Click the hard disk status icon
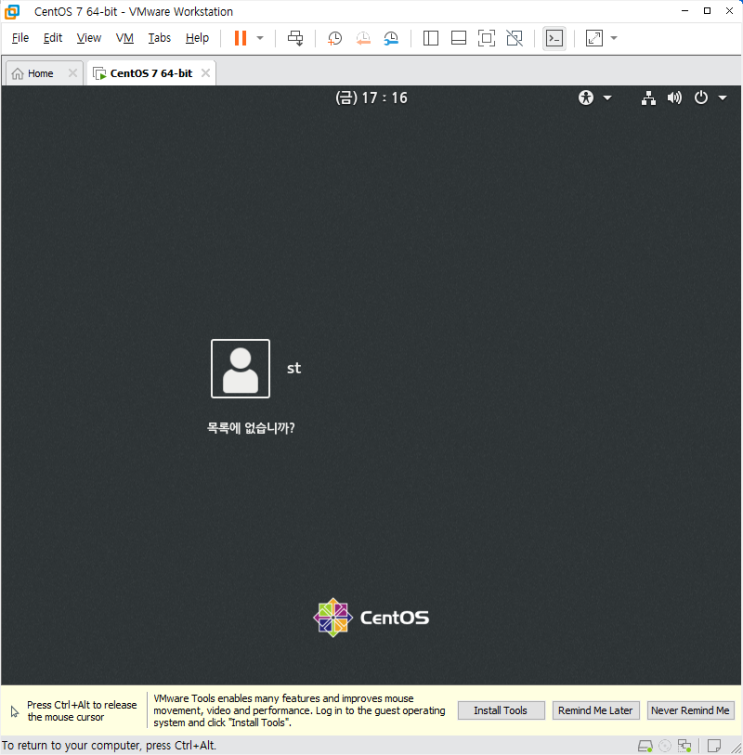Viewport: 743px width, 755px height. (x=645, y=746)
